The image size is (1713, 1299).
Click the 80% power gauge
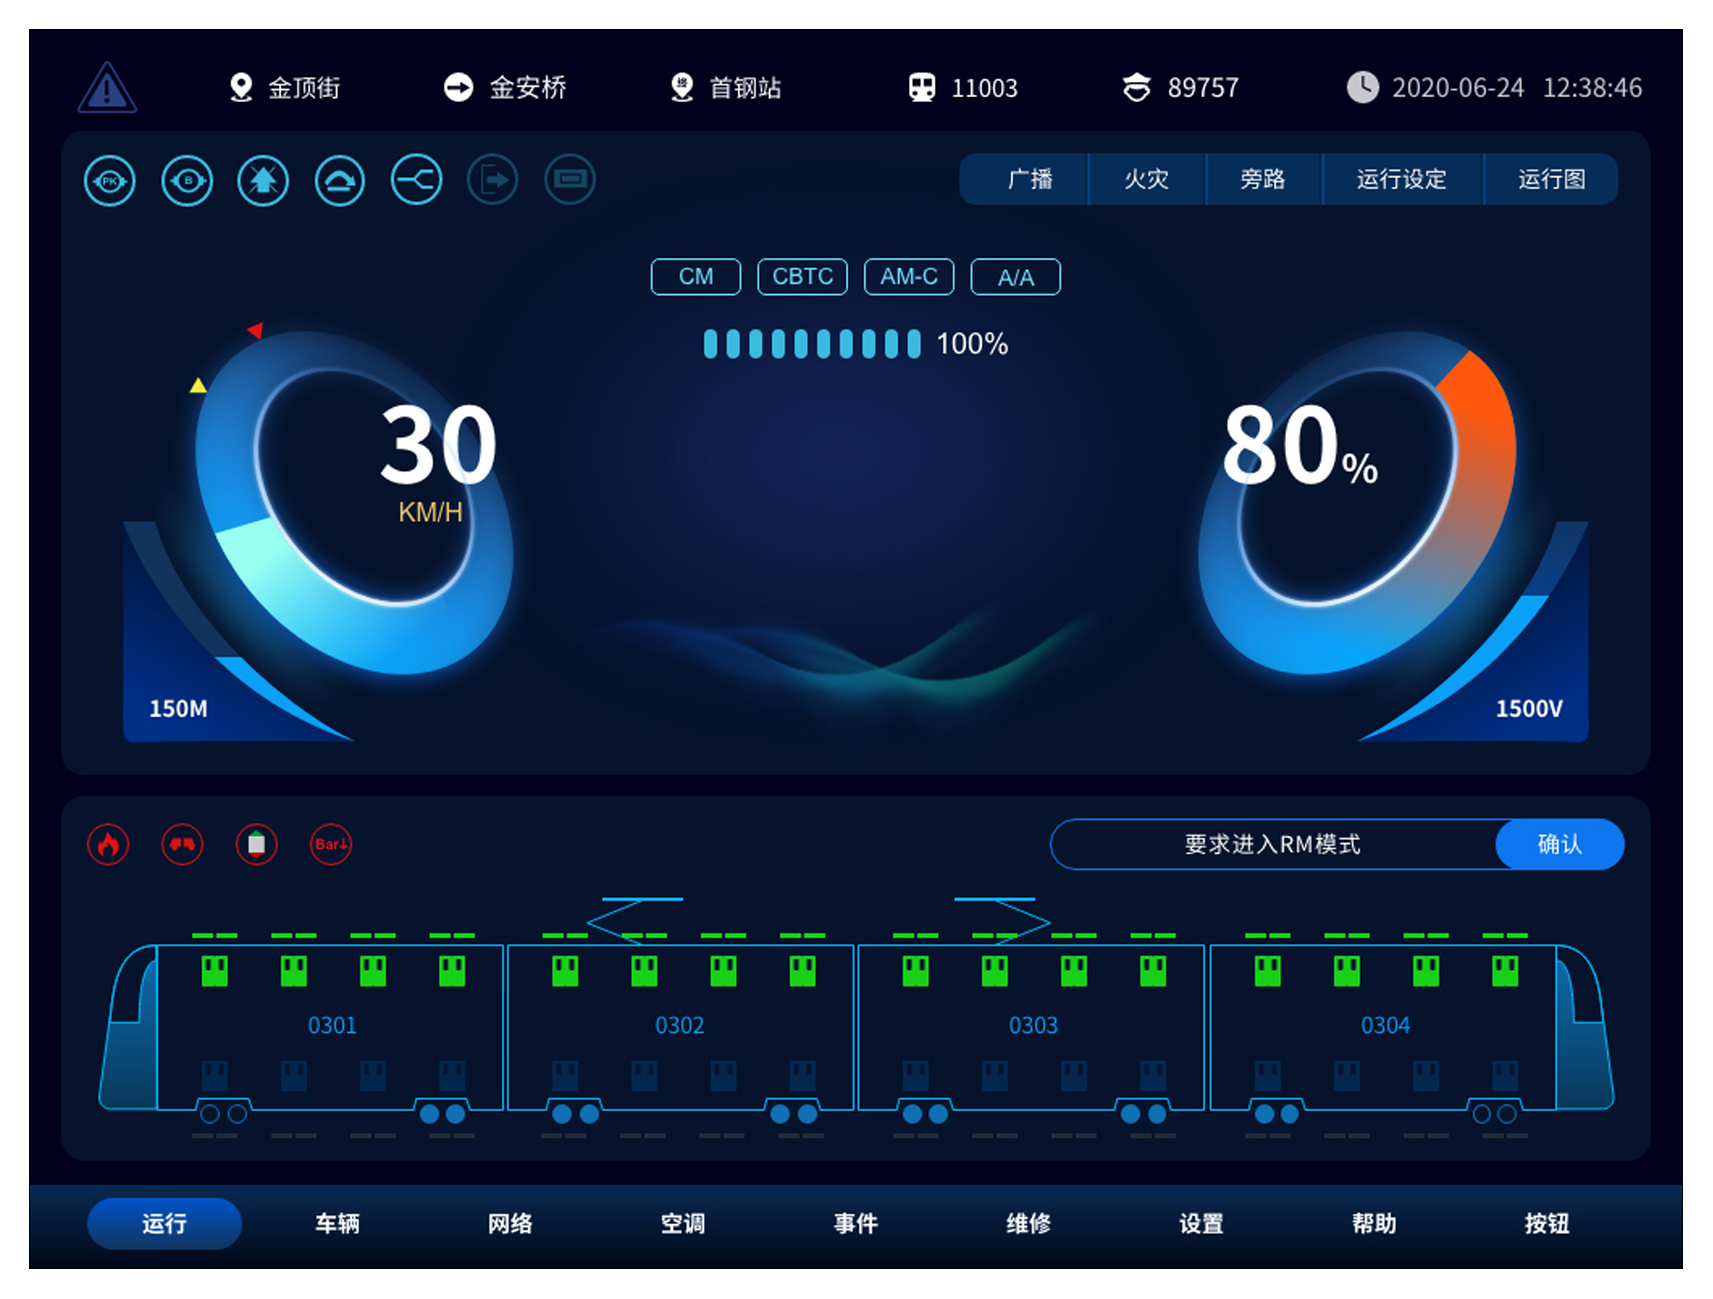tap(1357, 503)
